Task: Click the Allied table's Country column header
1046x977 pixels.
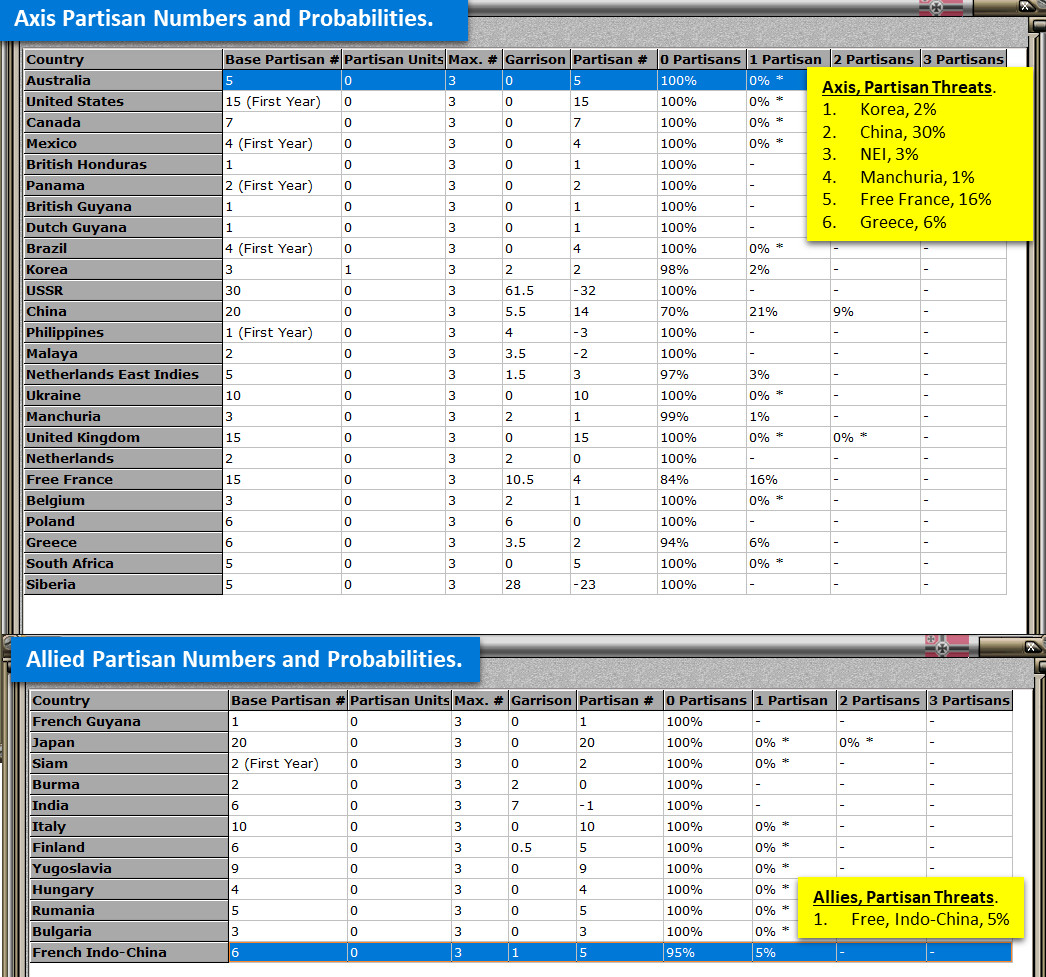Action: [x=129, y=700]
